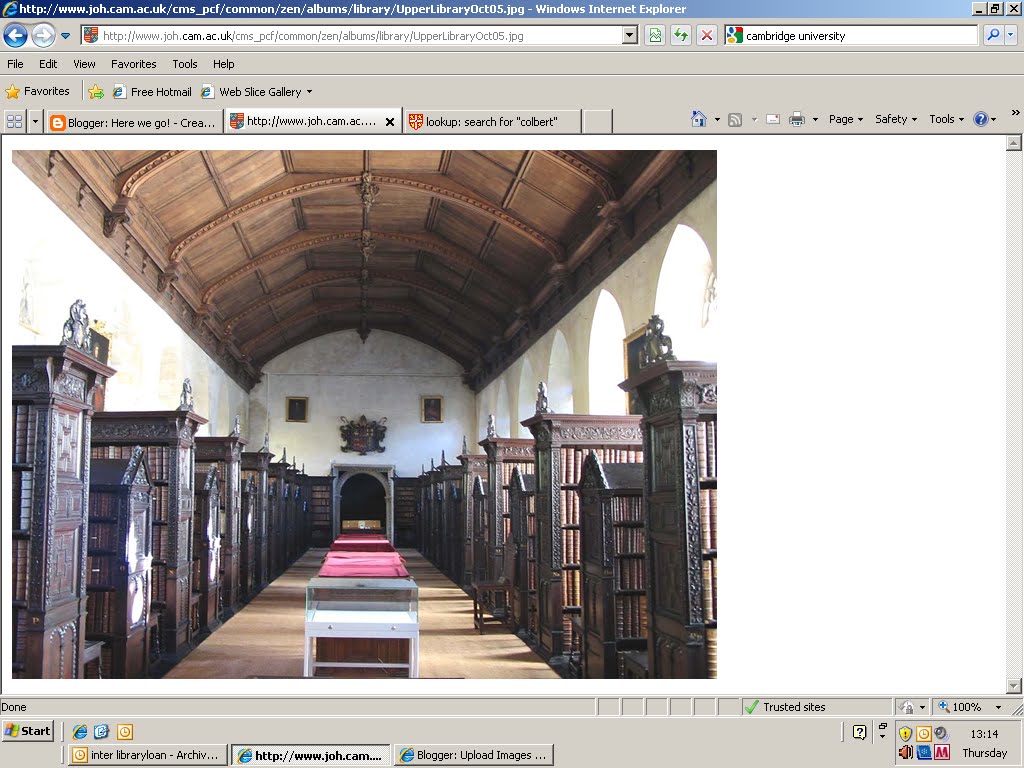Expand the Home button dropdown arrow
The width and height of the screenshot is (1024, 768).
717,120
